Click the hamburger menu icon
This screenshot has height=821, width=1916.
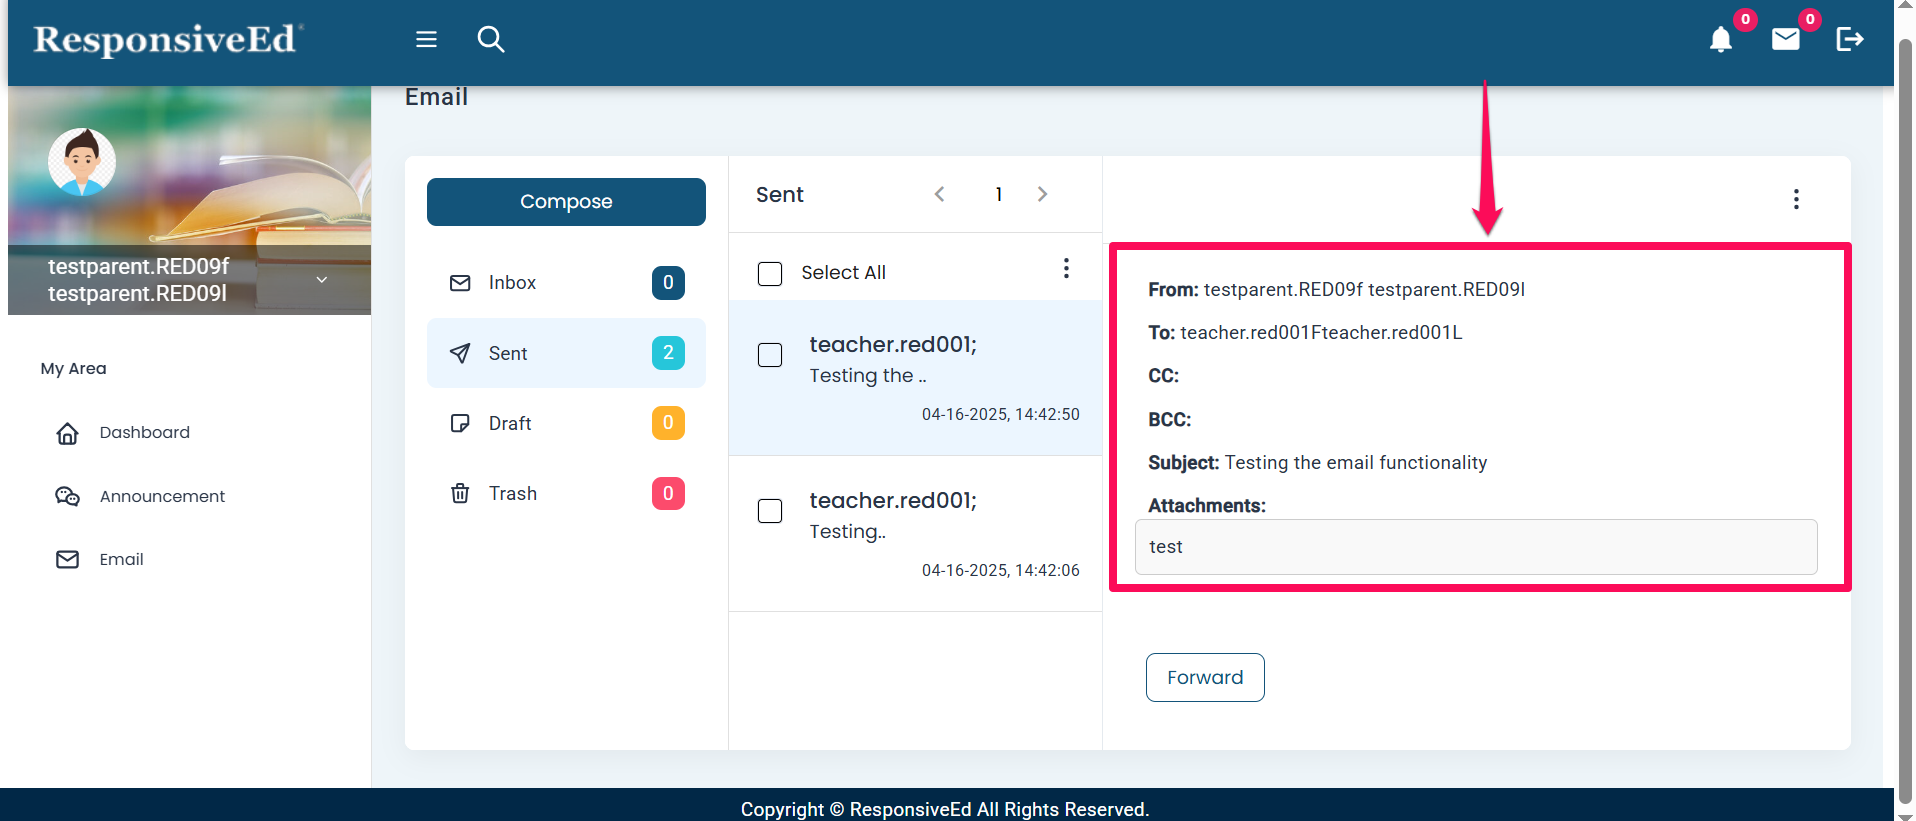[426, 39]
